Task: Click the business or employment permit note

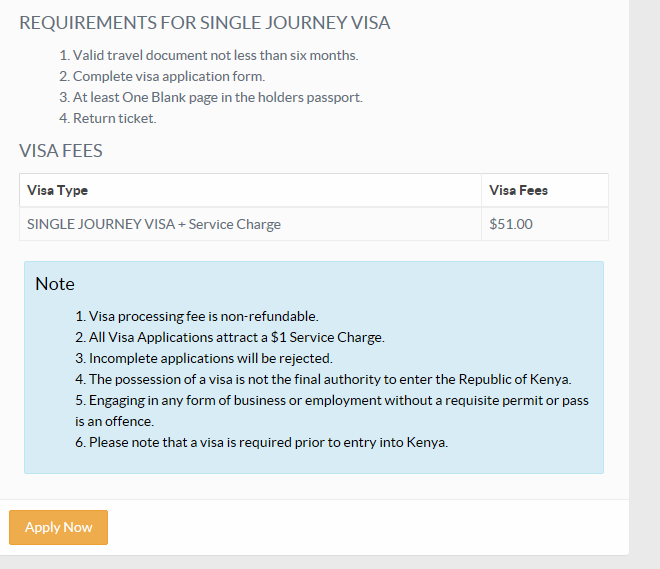Action: [x=332, y=400]
